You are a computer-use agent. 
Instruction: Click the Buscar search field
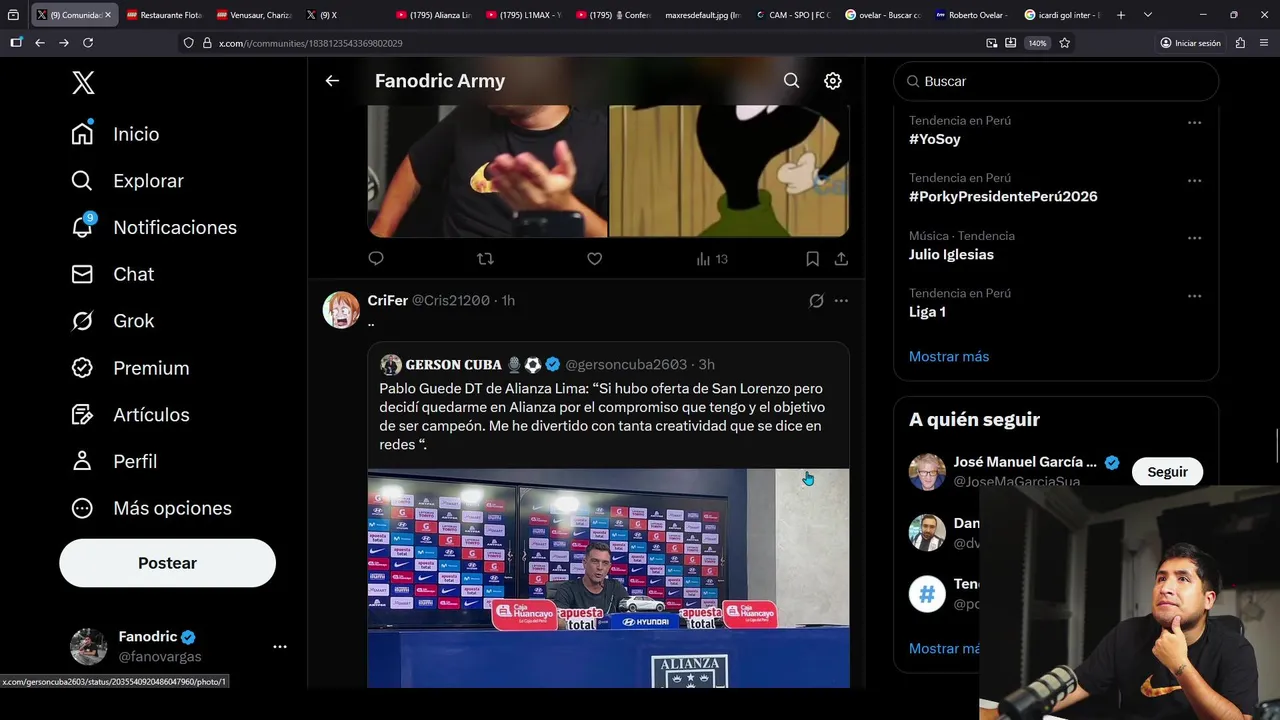1056,81
